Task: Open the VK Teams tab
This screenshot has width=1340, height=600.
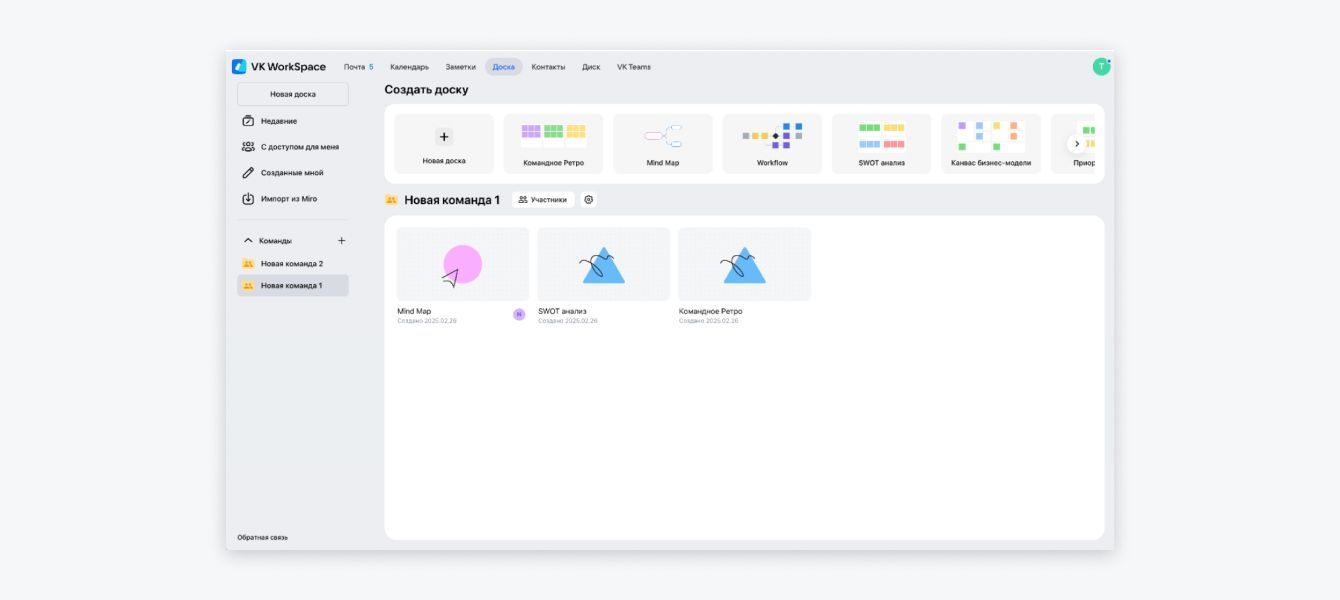Action: click(x=633, y=67)
